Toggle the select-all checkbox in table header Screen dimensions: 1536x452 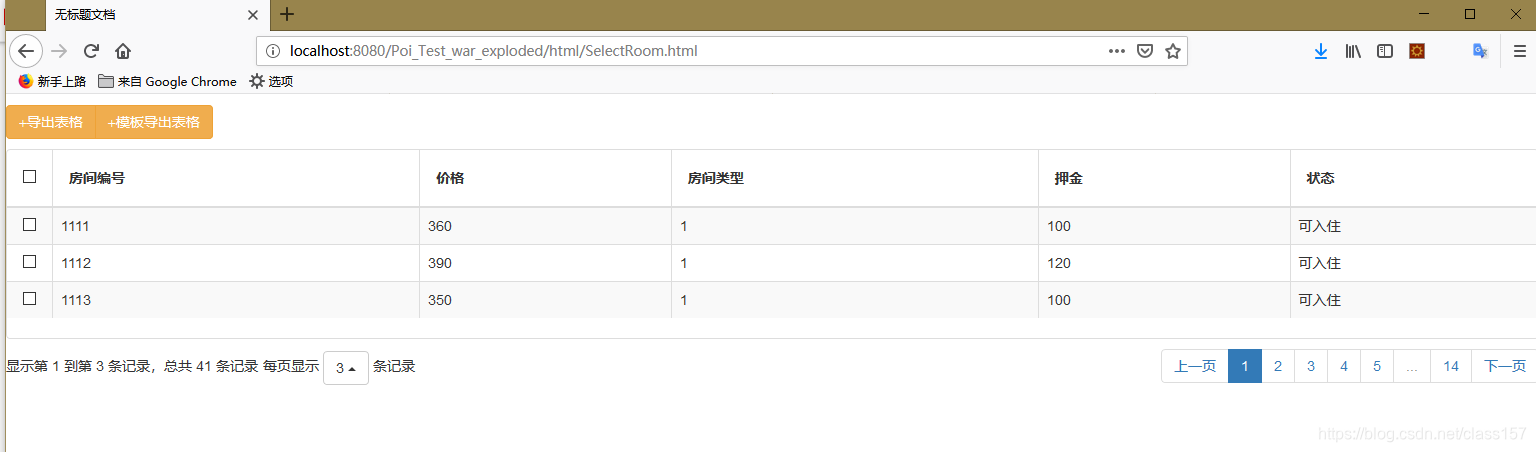point(29,177)
